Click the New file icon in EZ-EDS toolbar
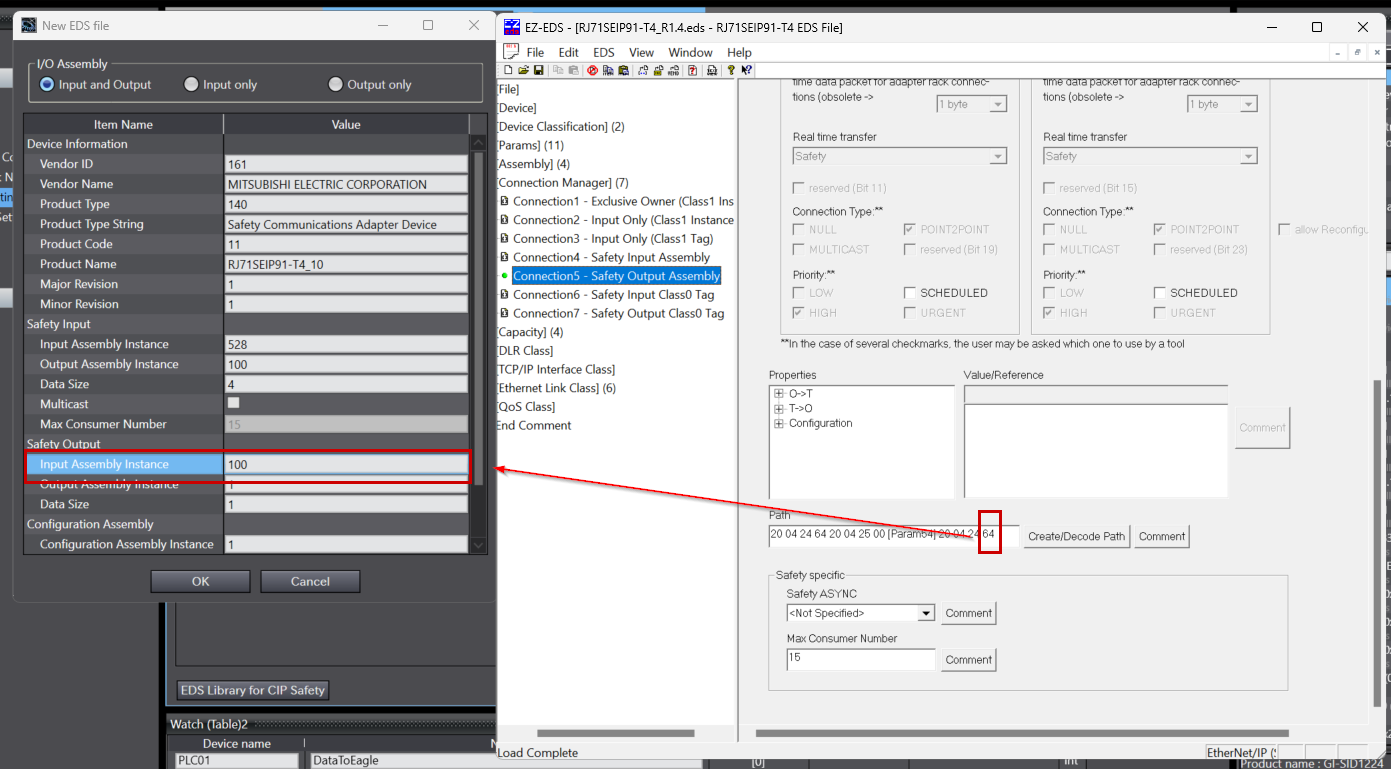This screenshot has width=1391, height=769. click(508, 70)
